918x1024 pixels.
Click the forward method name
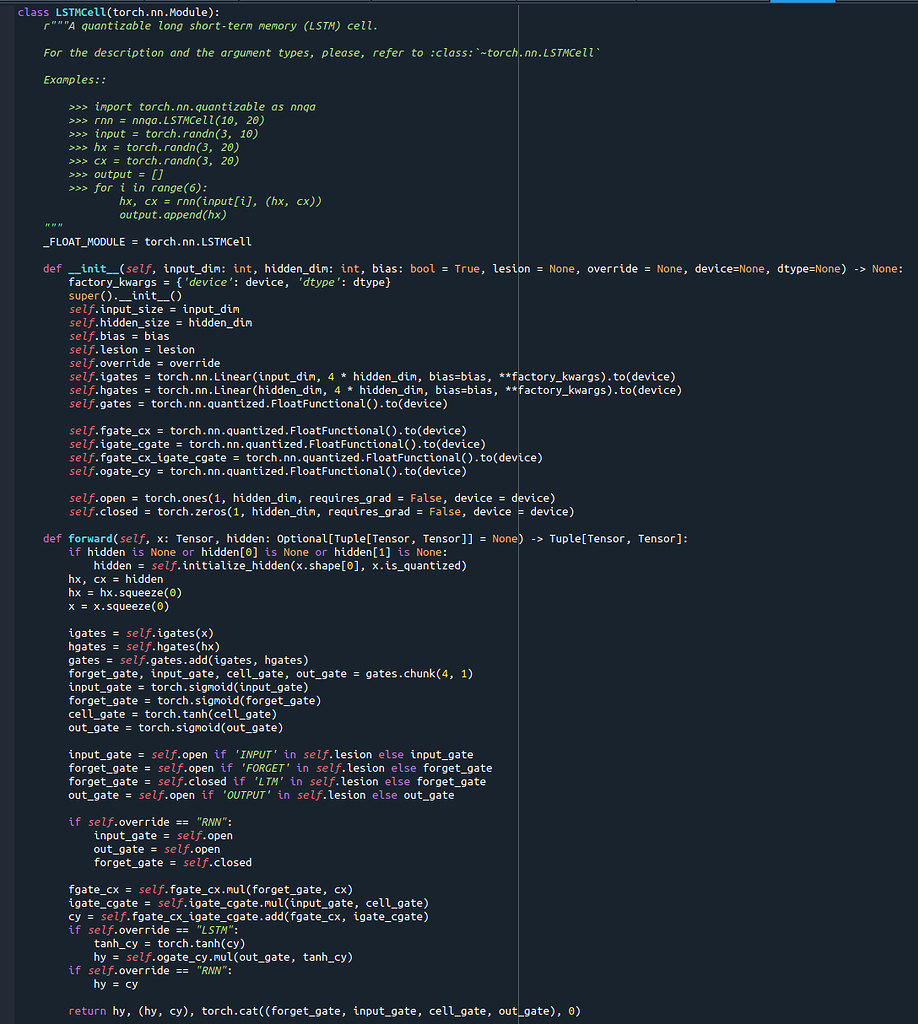click(x=91, y=538)
